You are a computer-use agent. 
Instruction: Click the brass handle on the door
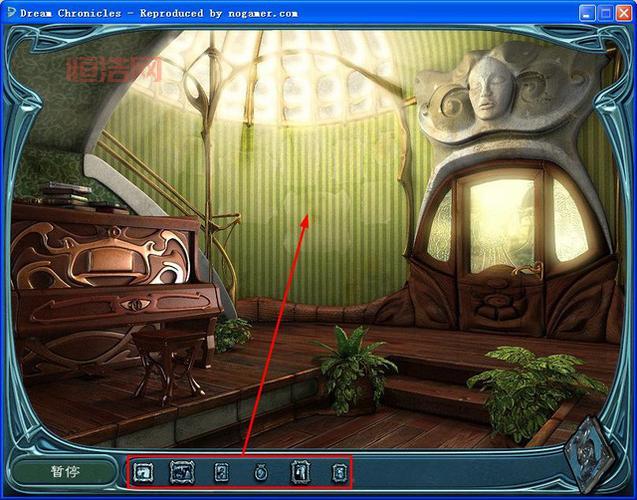[528, 267]
